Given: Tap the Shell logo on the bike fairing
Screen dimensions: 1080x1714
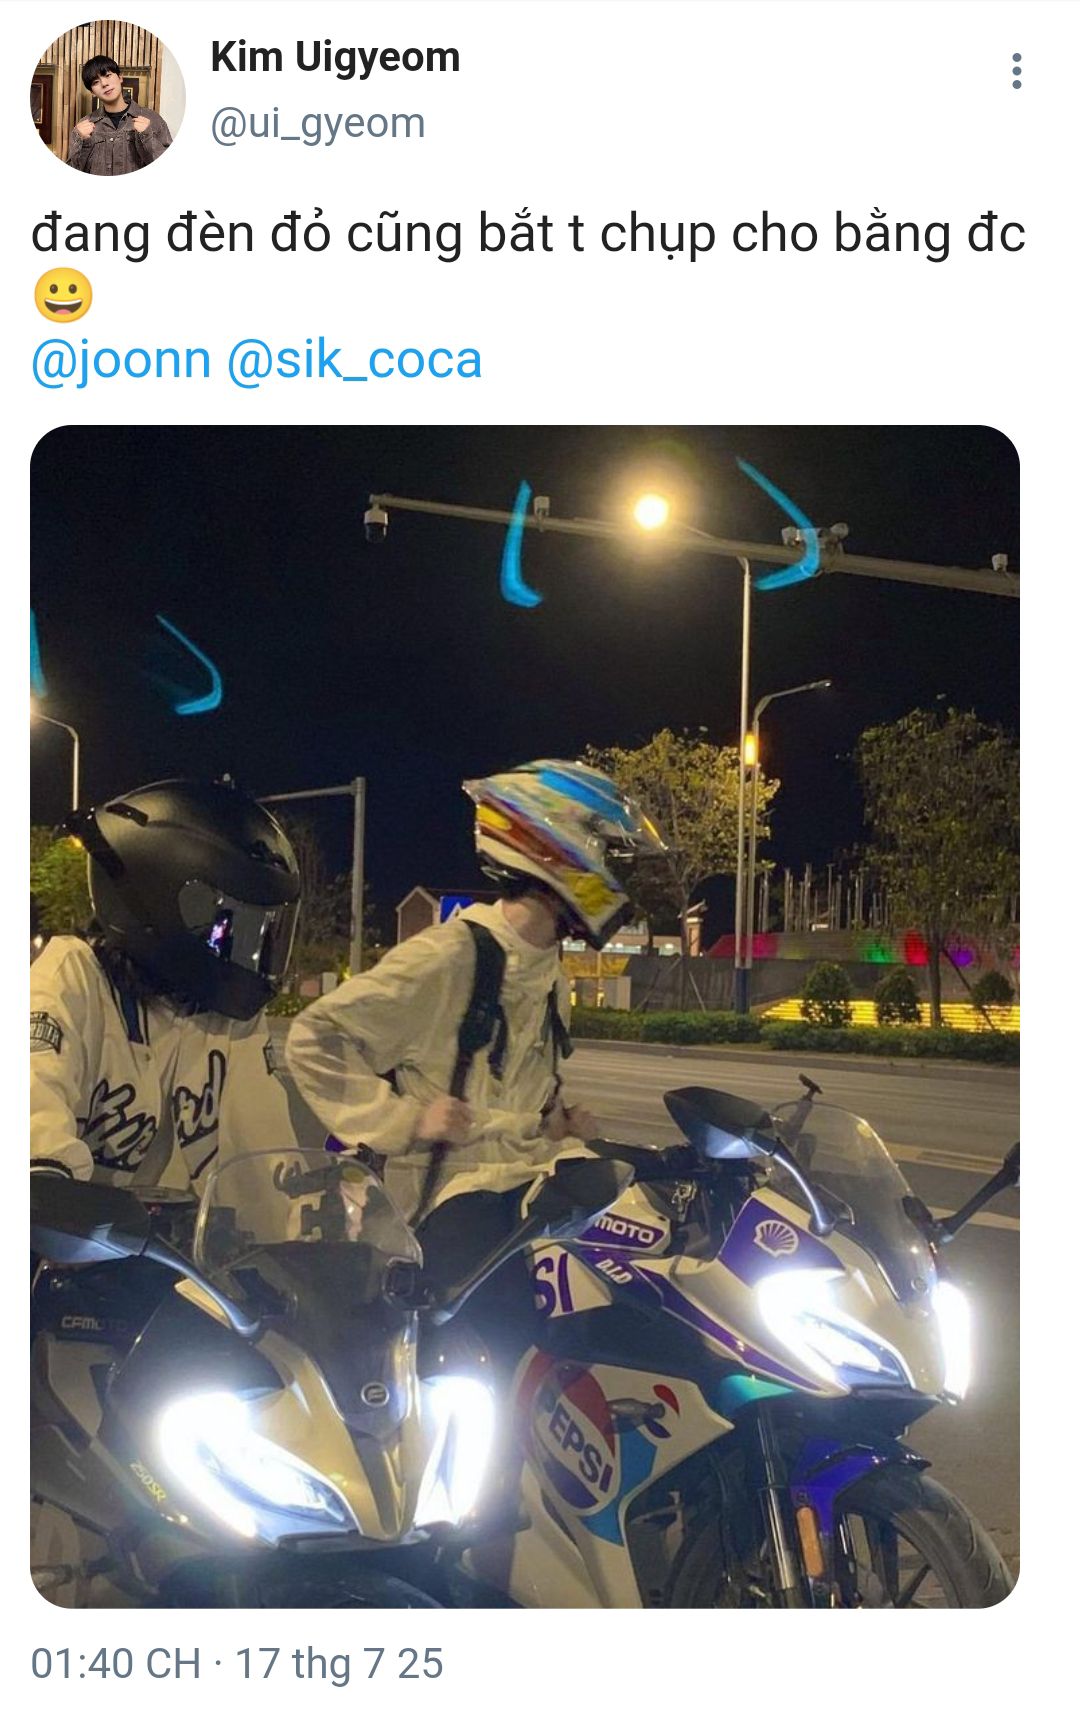Looking at the screenshot, I should (x=776, y=1238).
